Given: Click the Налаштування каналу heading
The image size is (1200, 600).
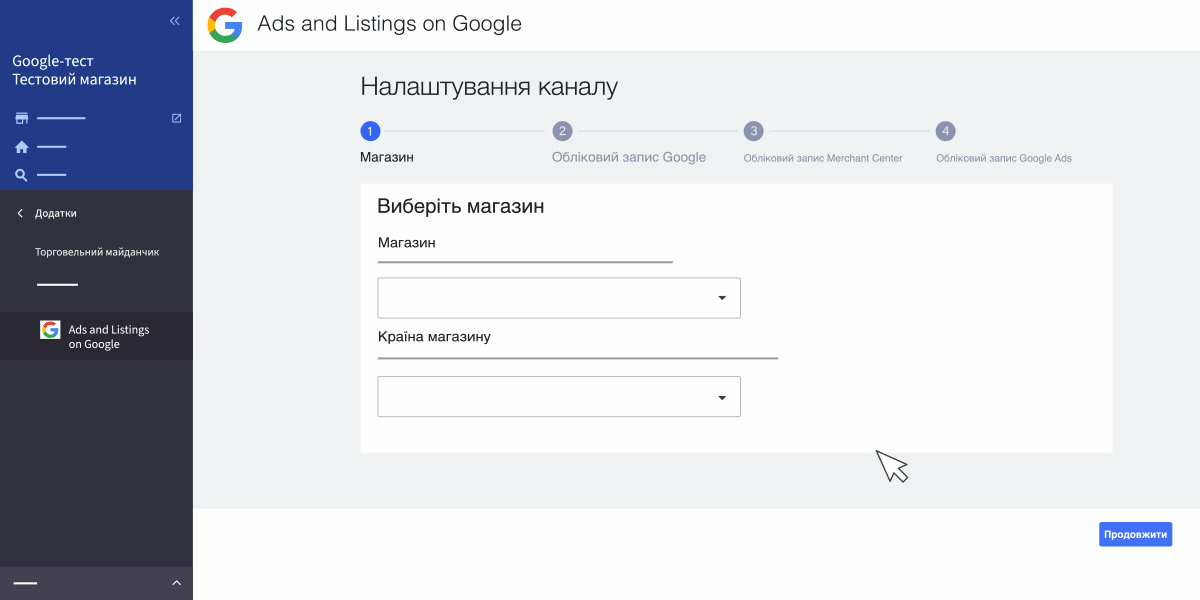Looking at the screenshot, I should [489, 87].
